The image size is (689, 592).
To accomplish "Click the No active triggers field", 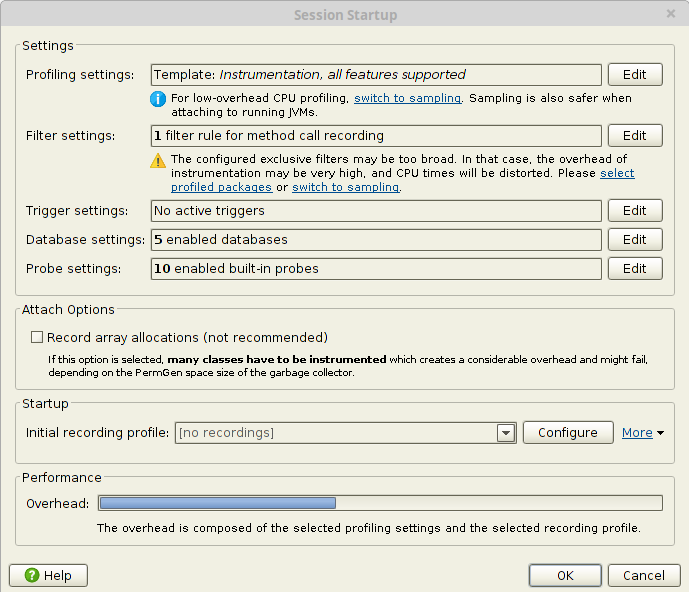I will [x=376, y=211].
